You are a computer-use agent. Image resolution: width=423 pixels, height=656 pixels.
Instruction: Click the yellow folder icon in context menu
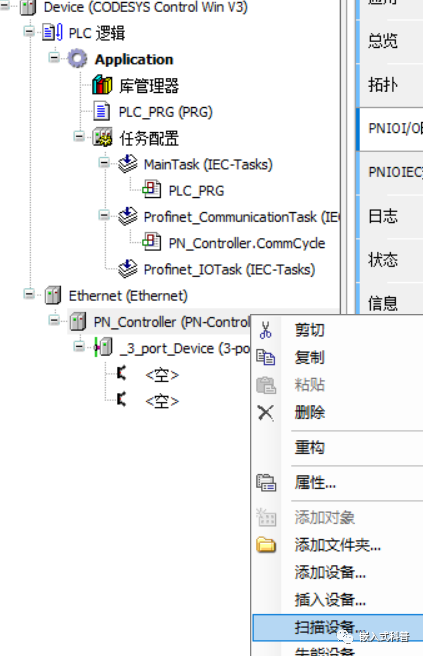(x=266, y=545)
